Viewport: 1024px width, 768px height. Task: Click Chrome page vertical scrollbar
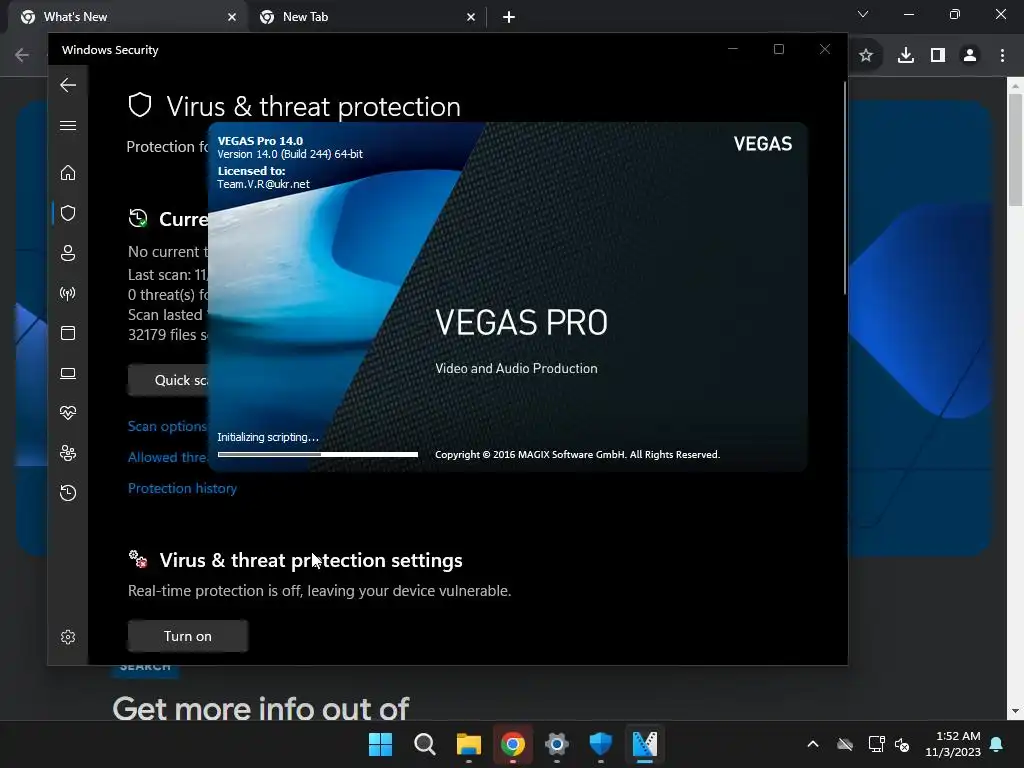(x=1015, y=150)
